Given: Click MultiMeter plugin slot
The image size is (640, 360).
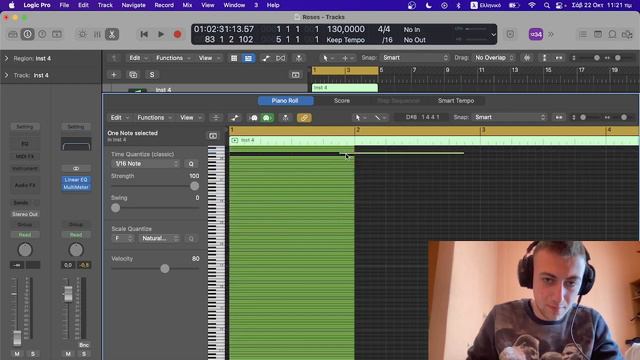Looking at the screenshot, I should (76, 187).
